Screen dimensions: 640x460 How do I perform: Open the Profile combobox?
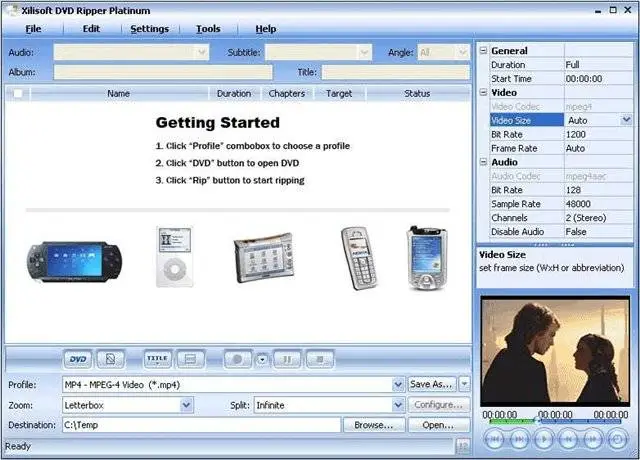click(398, 384)
